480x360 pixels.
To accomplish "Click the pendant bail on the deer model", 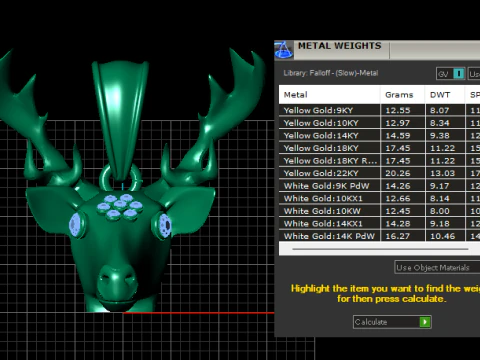I will [x=120, y=120].
